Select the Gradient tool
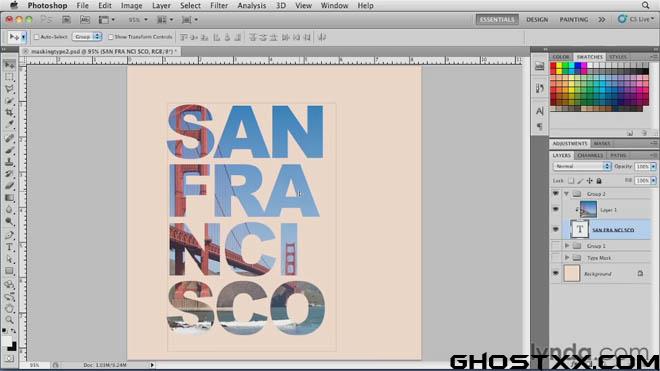The width and height of the screenshot is (660, 371). [x=9, y=198]
